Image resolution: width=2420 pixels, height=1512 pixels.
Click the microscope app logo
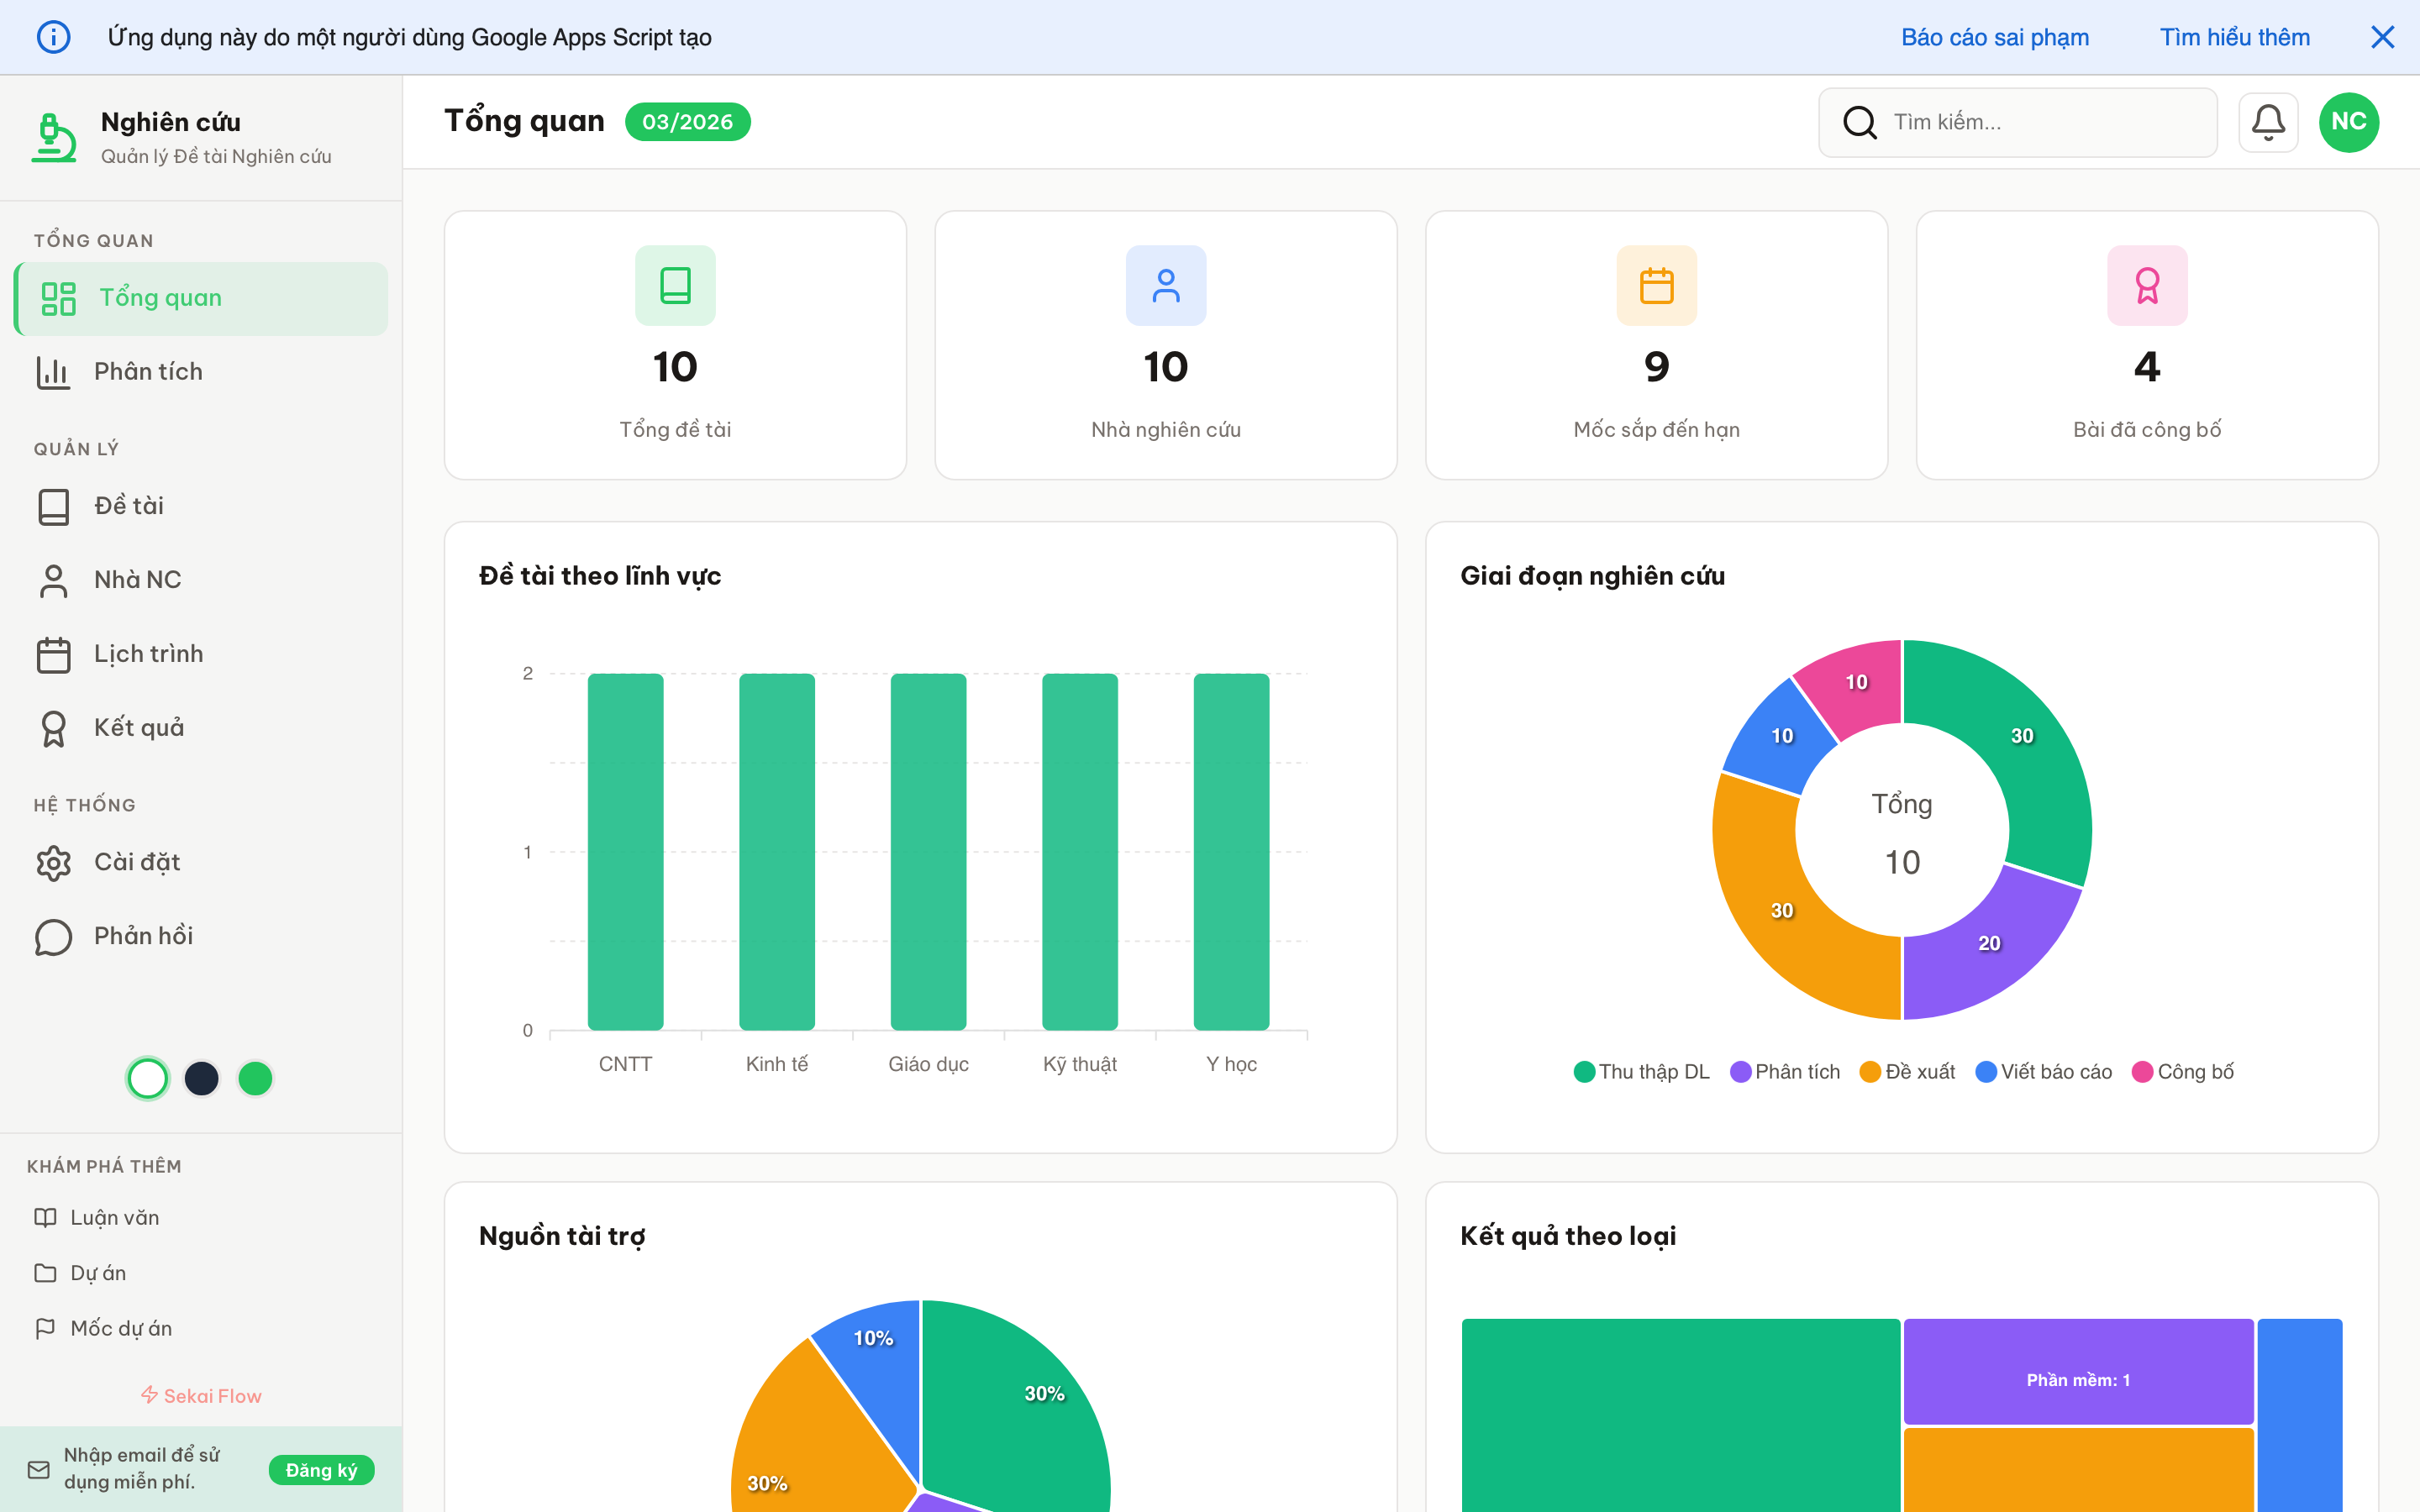pyautogui.click(x=54, y=137)
